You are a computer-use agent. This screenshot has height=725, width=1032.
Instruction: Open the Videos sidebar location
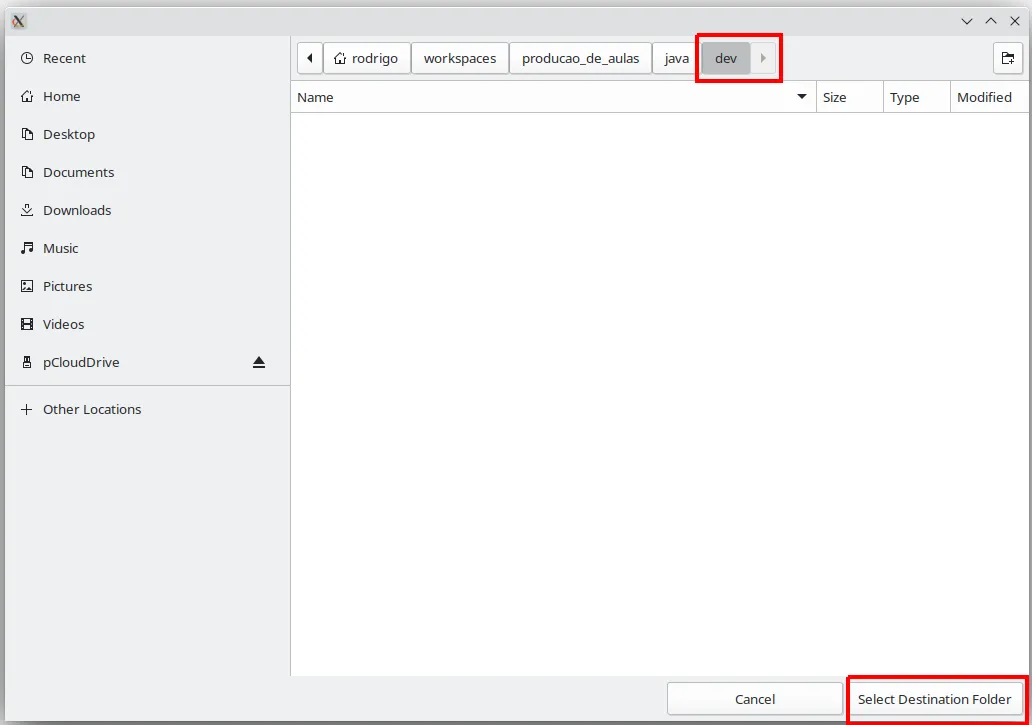(147, 324)
